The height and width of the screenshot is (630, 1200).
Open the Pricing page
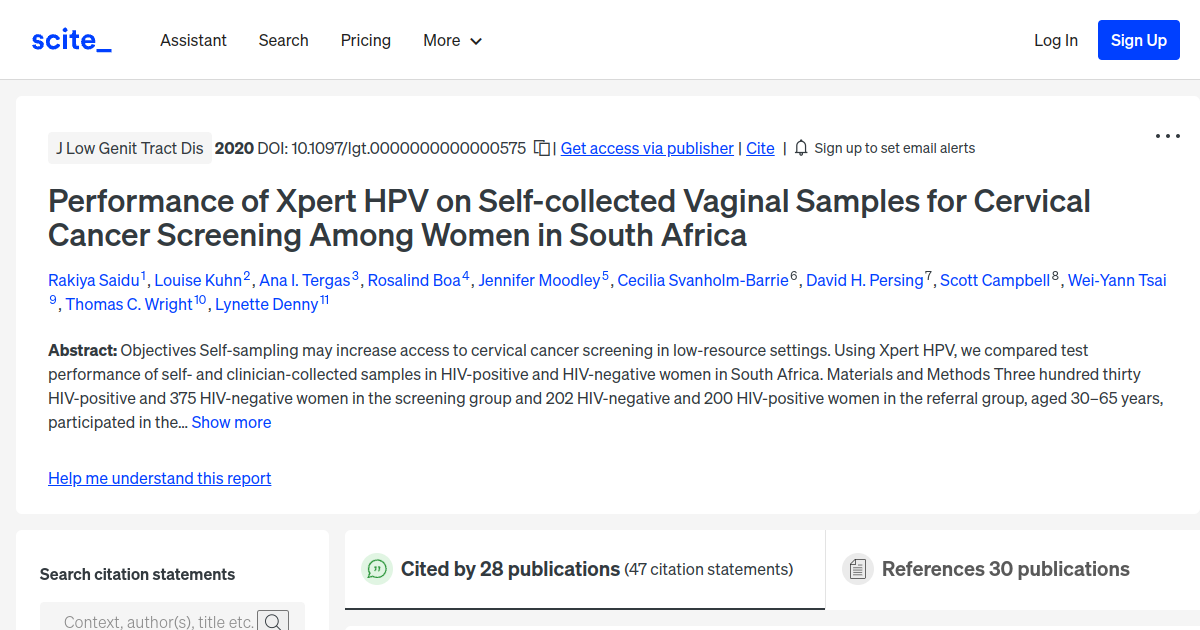(365, 40)
